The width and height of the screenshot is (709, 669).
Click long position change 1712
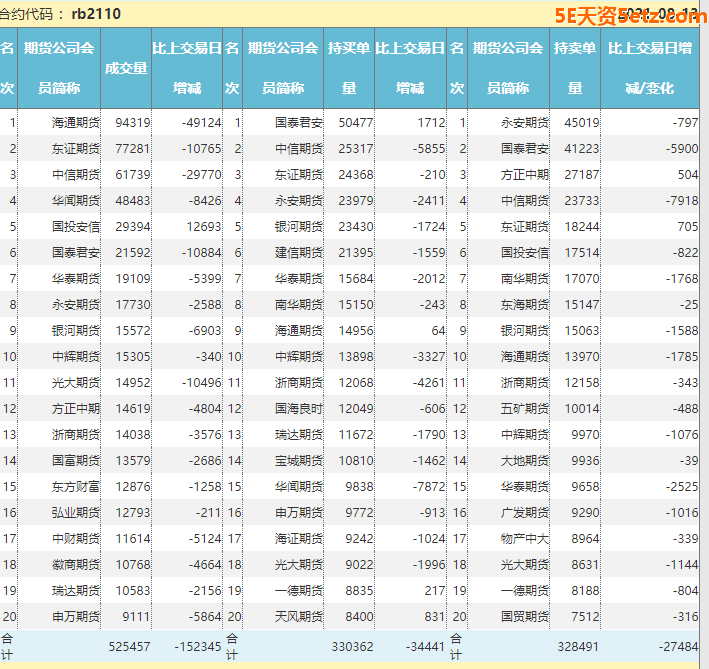pyautogui.click(x=431, y=122)
